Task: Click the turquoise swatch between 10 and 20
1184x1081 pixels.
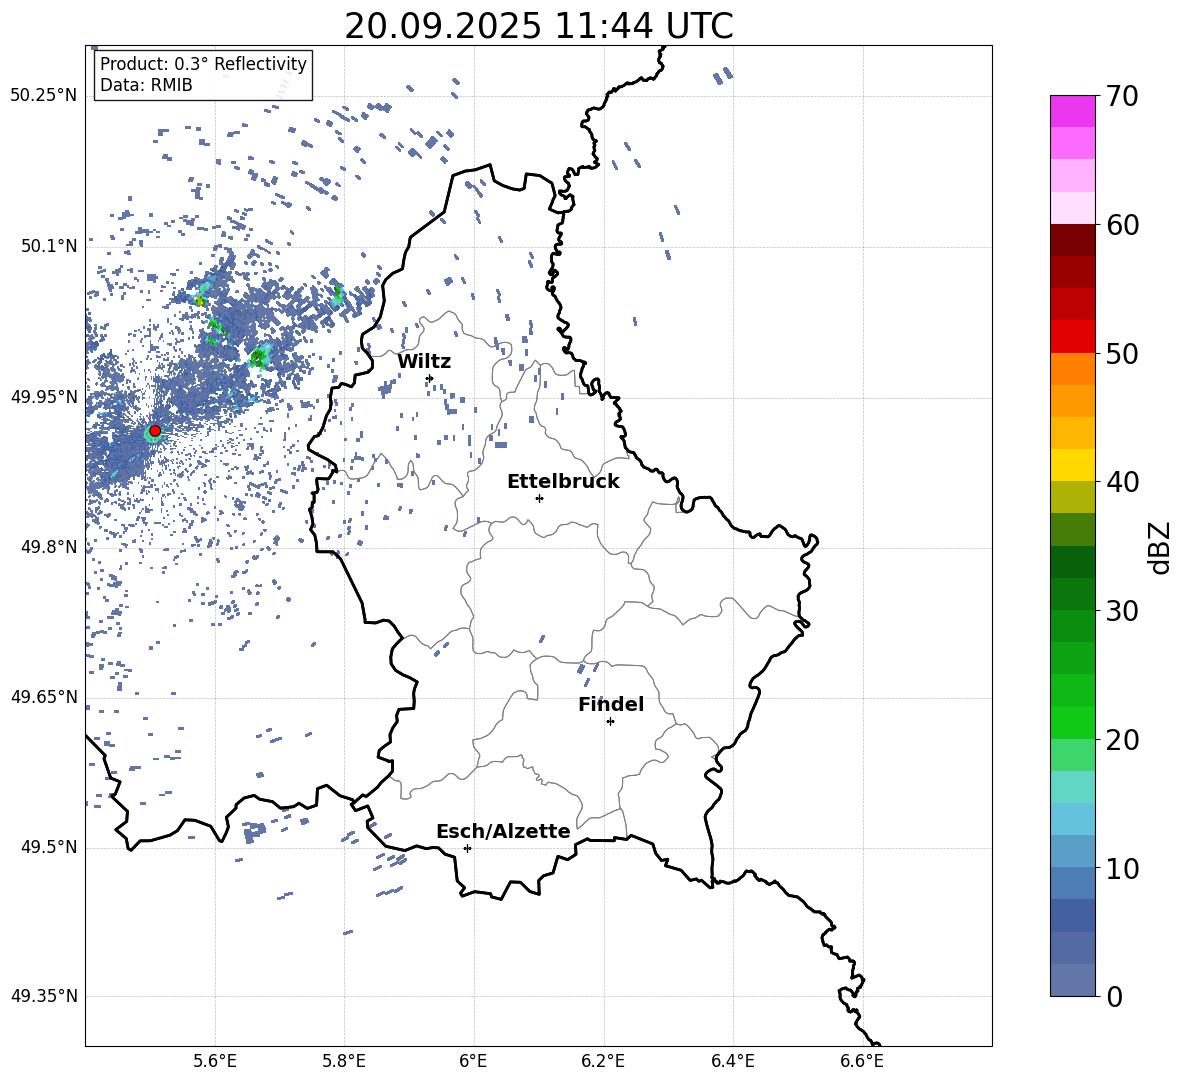Action: pyautogui.click(x=1073, y=787)
